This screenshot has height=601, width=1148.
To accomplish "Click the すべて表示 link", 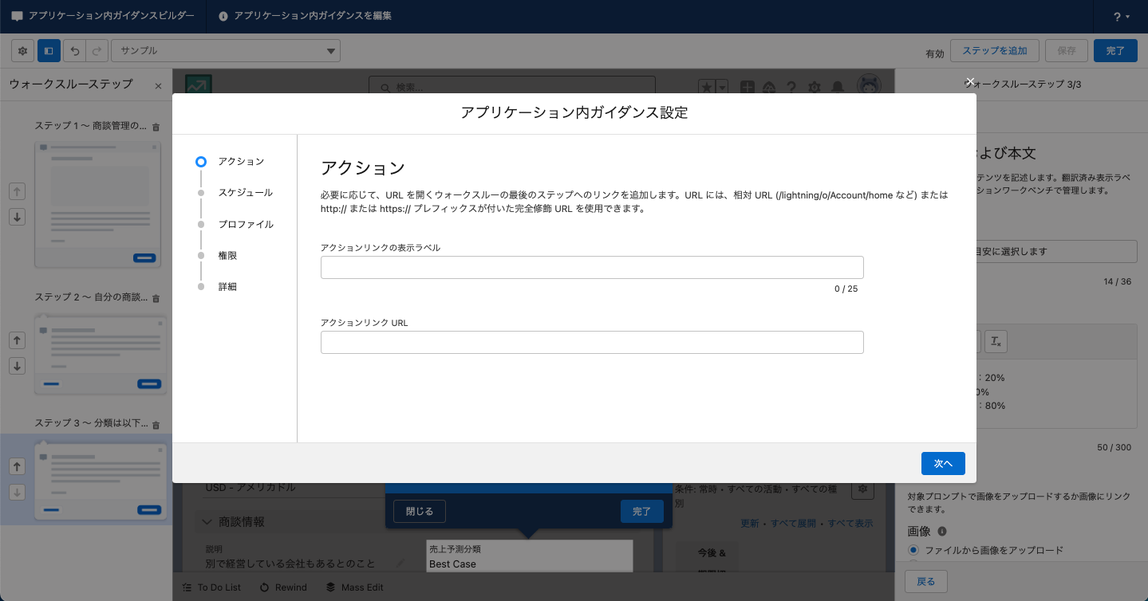I will click(x=850, y=523).
